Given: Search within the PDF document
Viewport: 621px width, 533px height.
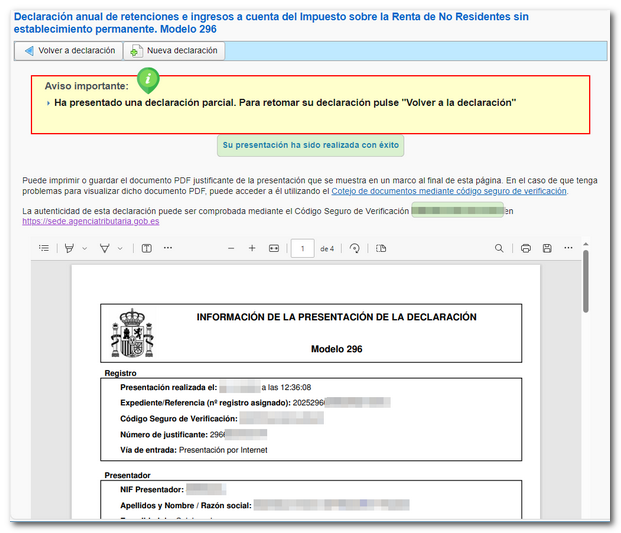Looking at the screenshot, I should click(500, 248).
